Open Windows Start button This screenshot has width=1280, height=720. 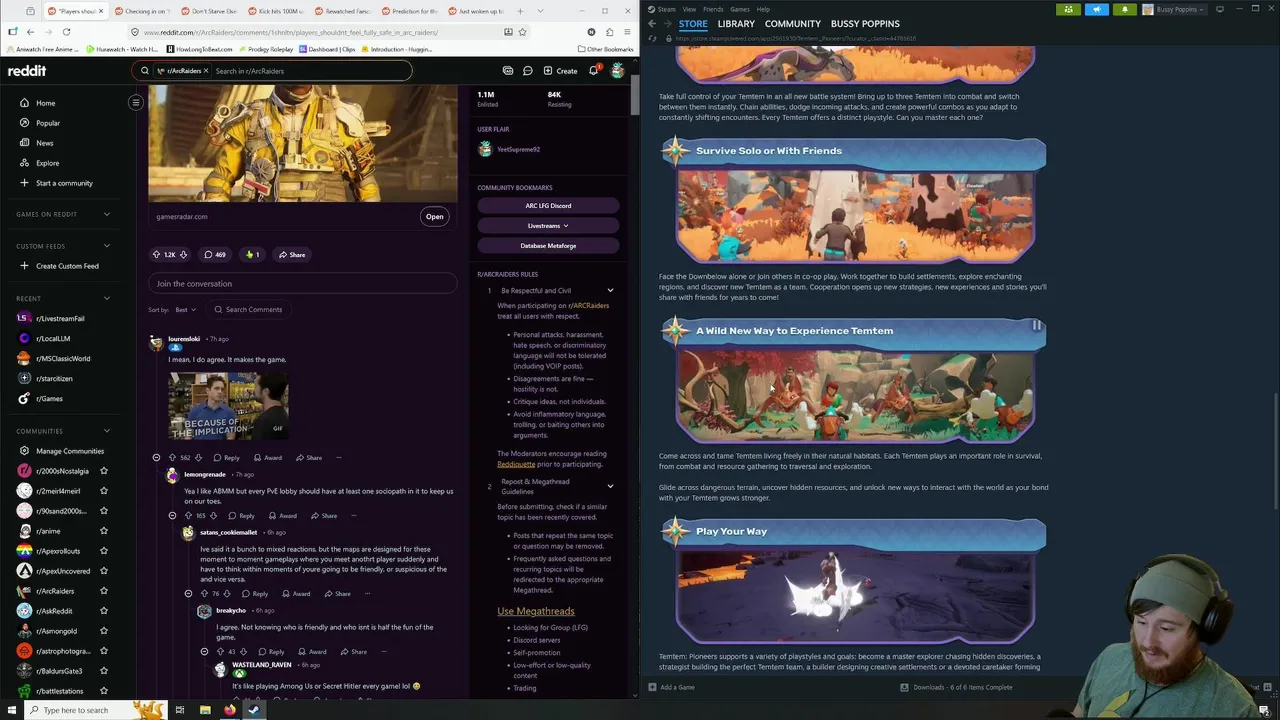click(x=12, y=710)
